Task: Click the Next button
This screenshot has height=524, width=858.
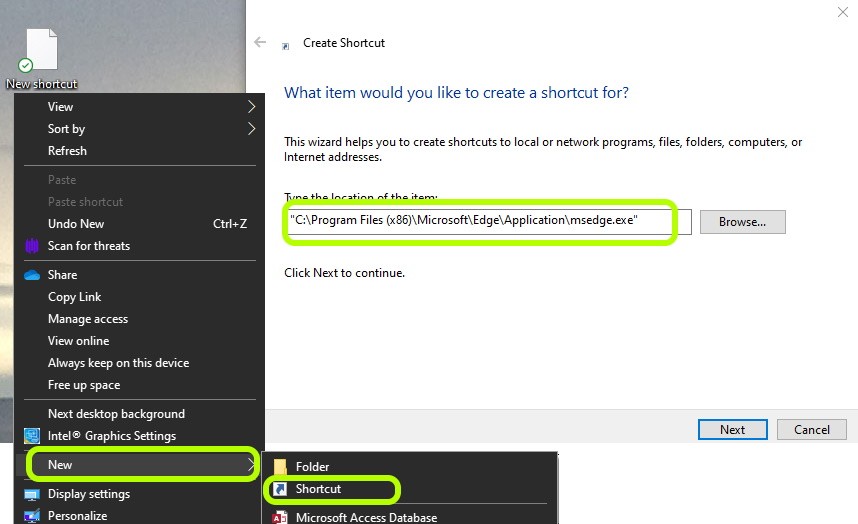Action: click(732, 430)
